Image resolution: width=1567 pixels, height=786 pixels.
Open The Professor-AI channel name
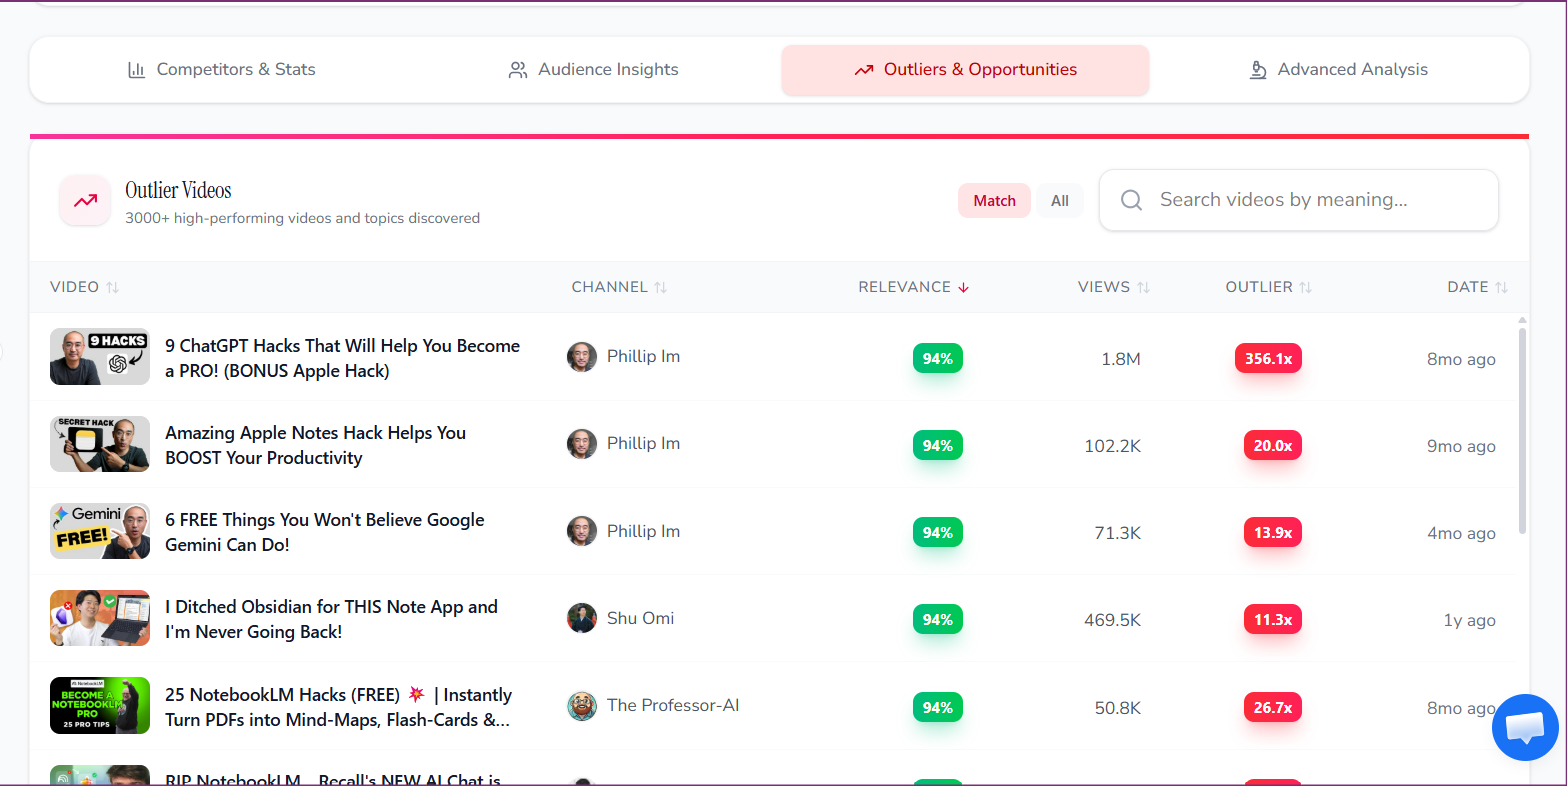tap(673, 706)
